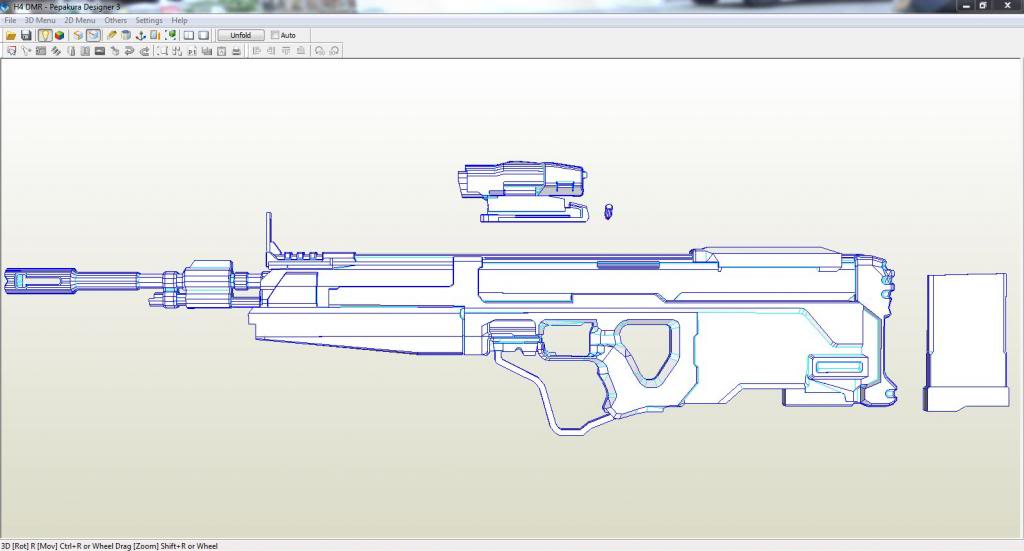Screen dimensions: 1024x551
Task: Click the dark rectangle icon in second toolbar row
Action: 100,51
